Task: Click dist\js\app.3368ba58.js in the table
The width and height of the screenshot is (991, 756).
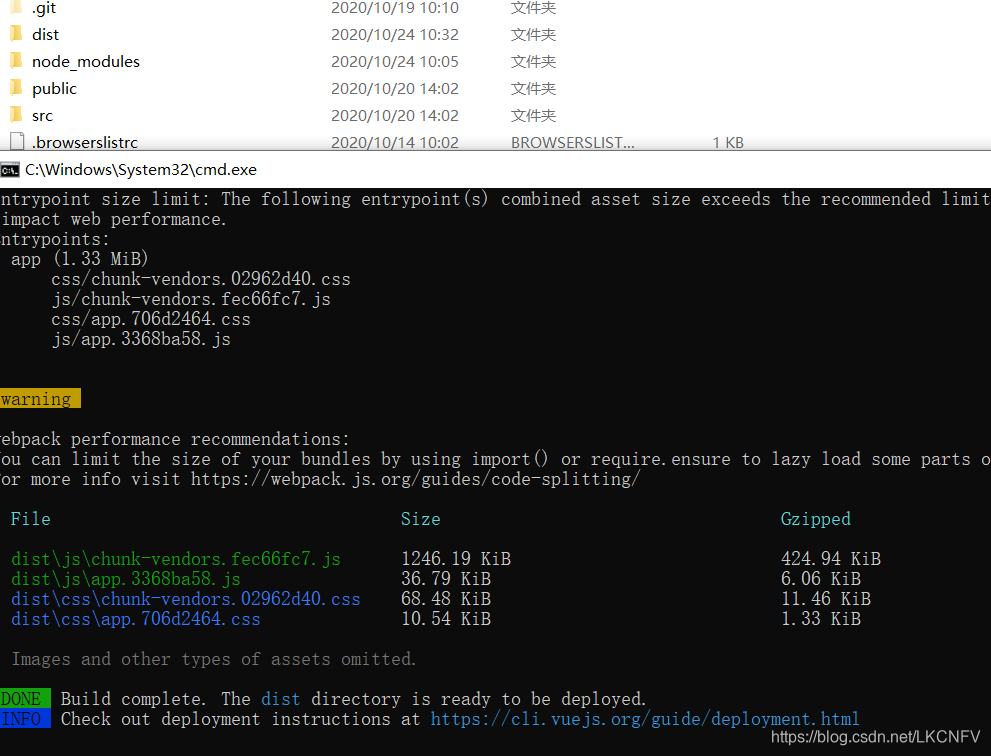Action: [126, 578]
